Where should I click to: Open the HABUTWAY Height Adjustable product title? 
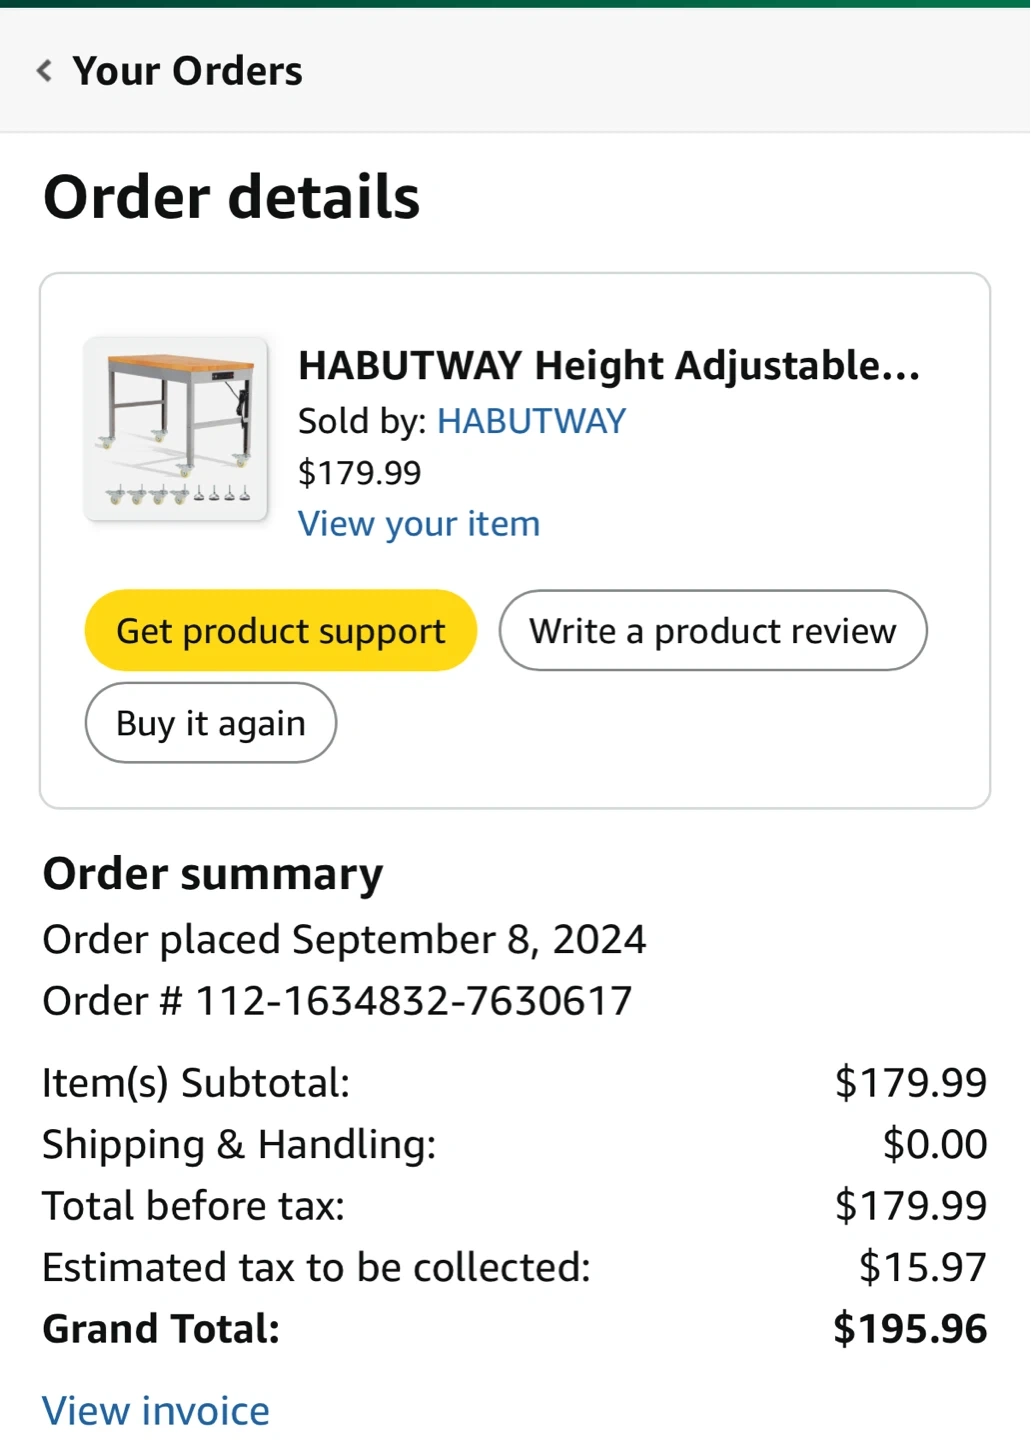pos(608,366)
